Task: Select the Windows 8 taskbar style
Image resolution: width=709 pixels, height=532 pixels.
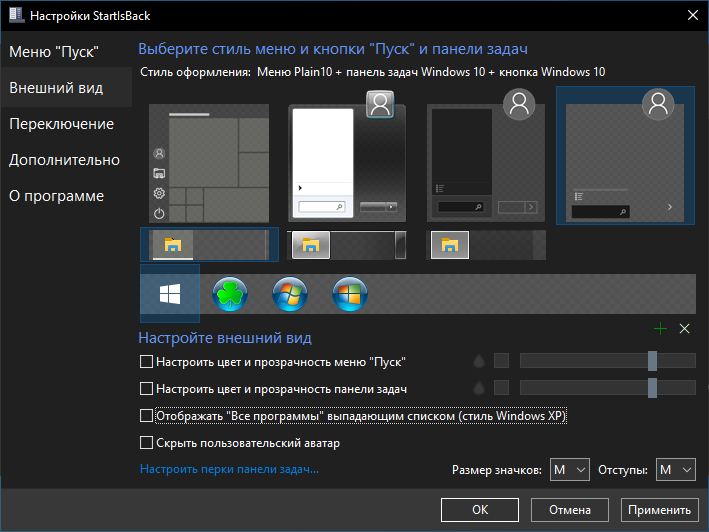Action: pos(486,245)
